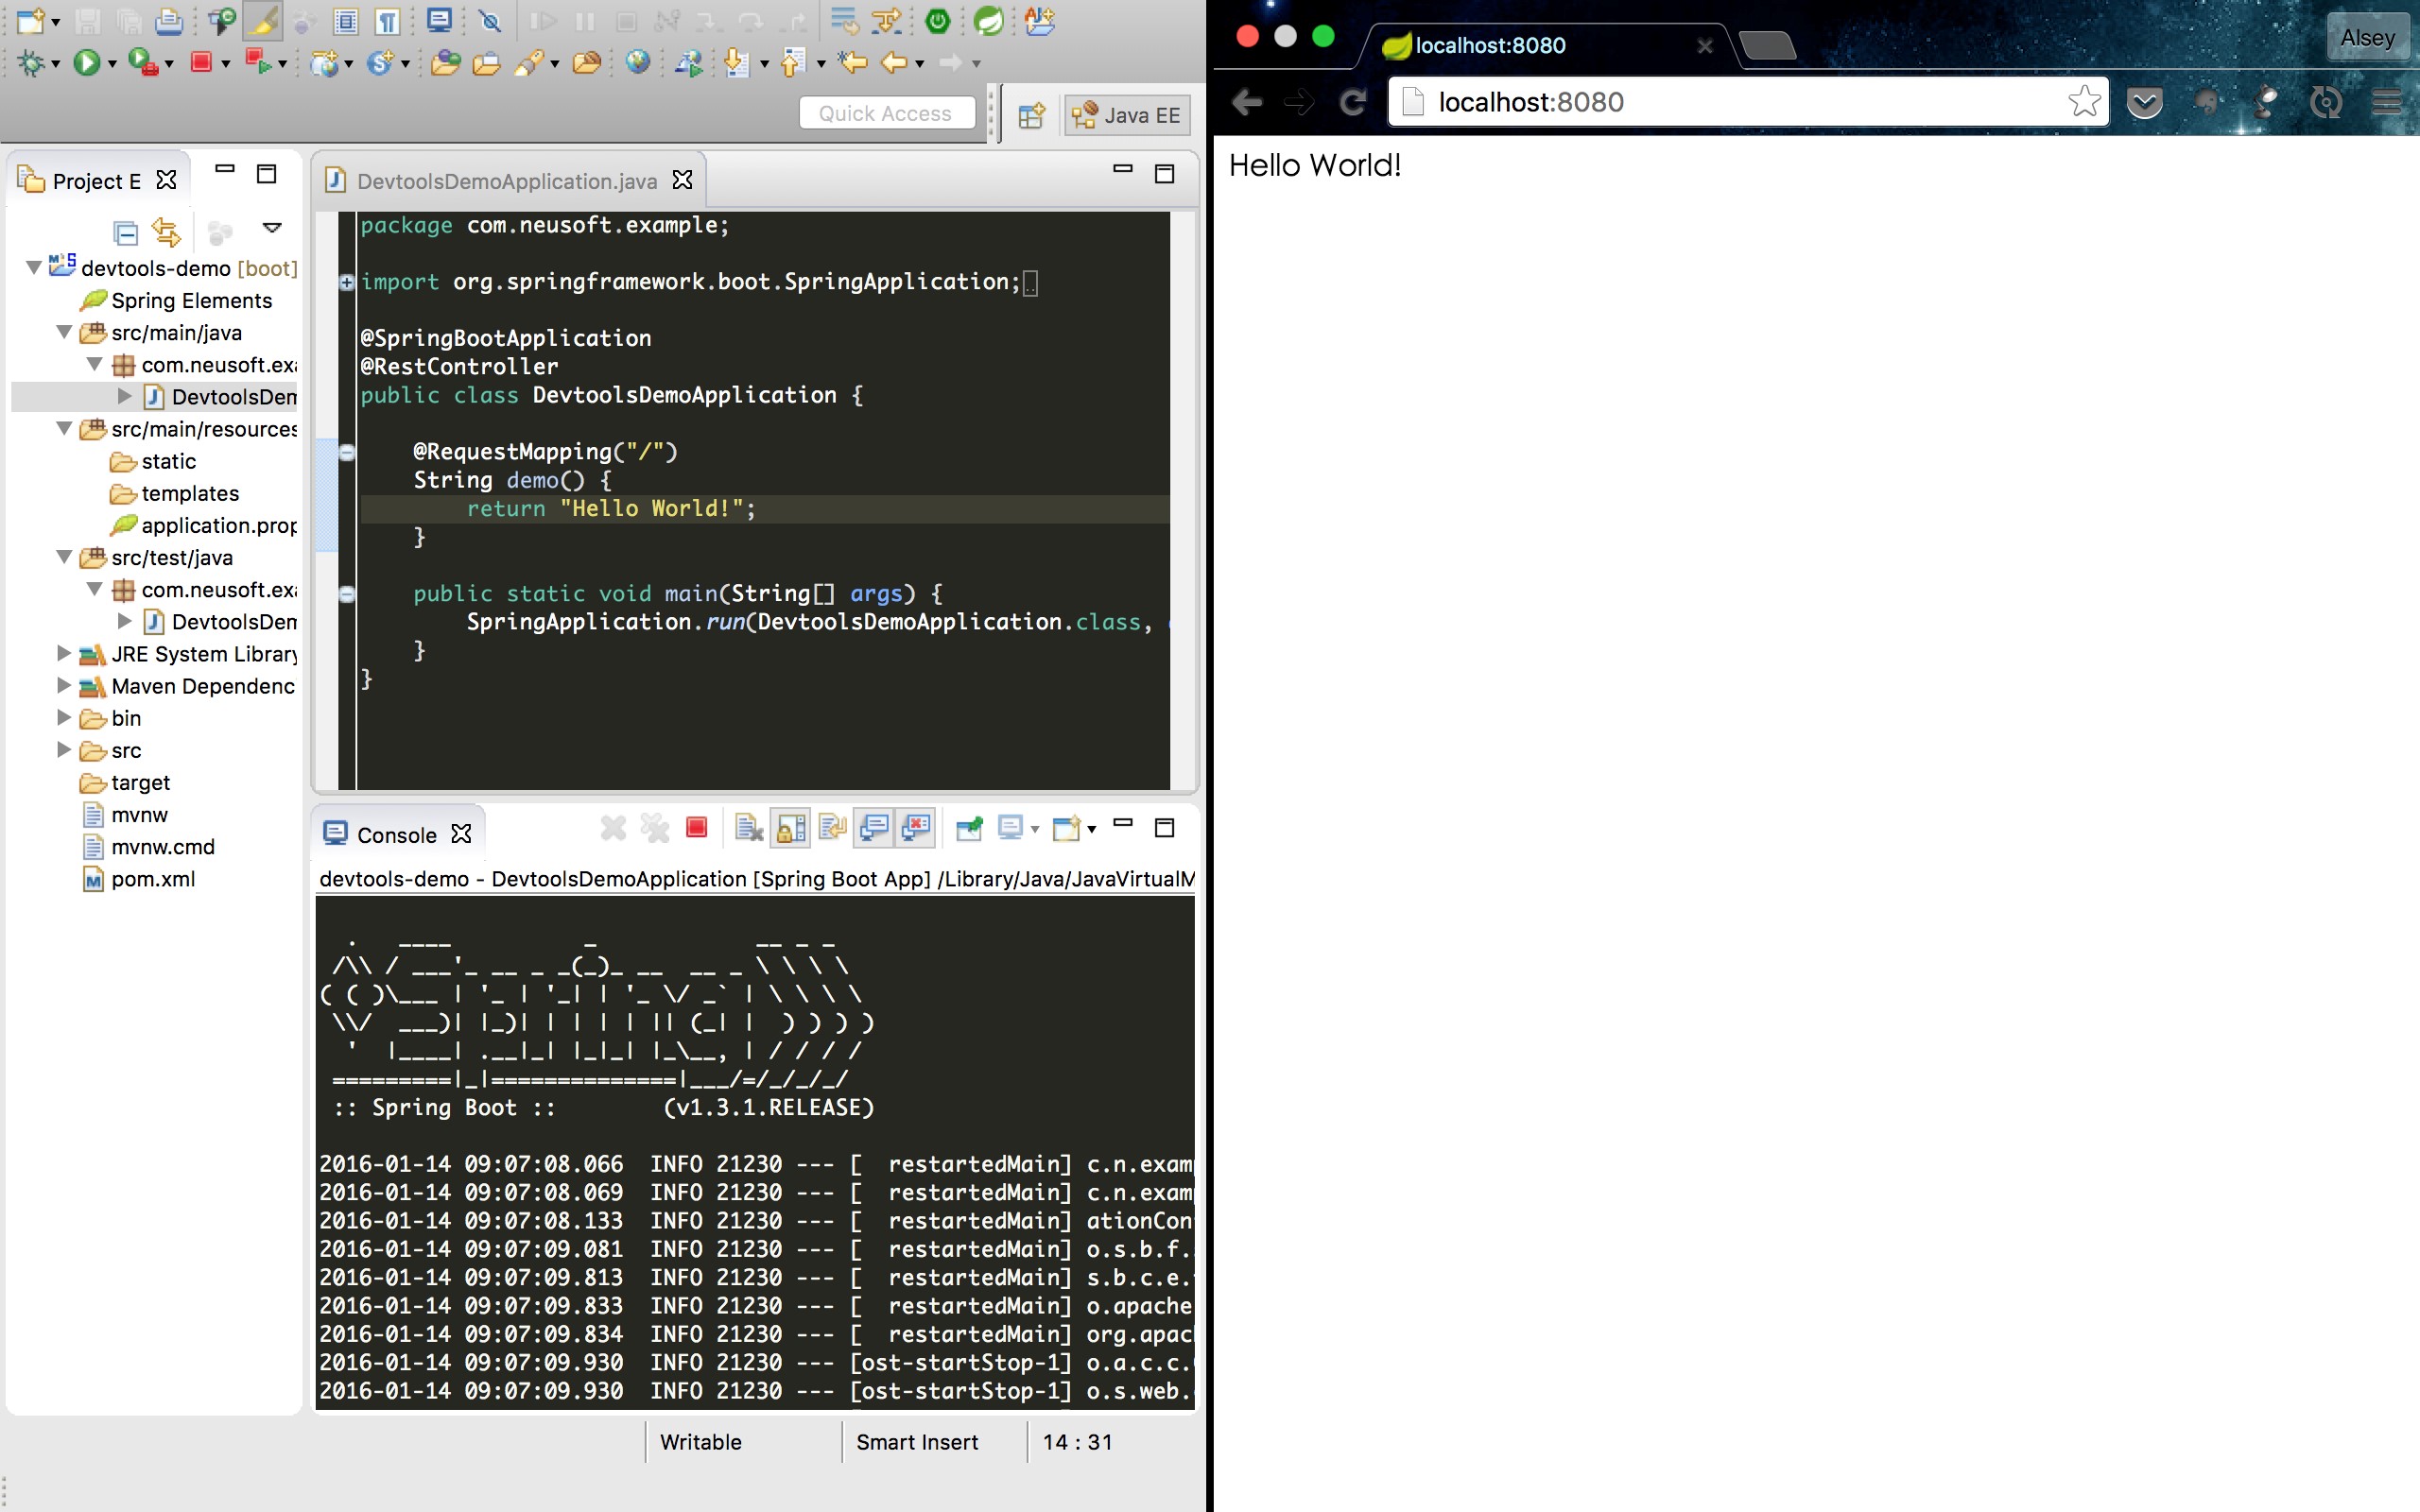2420x1512 pixels.
Task: Click the Pocket extension icon in browser
Action: click(x=2145, y=102)
